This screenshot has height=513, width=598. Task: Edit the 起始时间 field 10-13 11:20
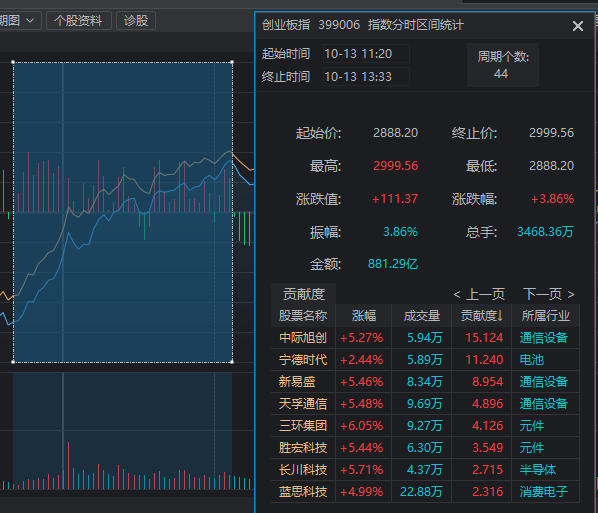[x=366, y=54]
